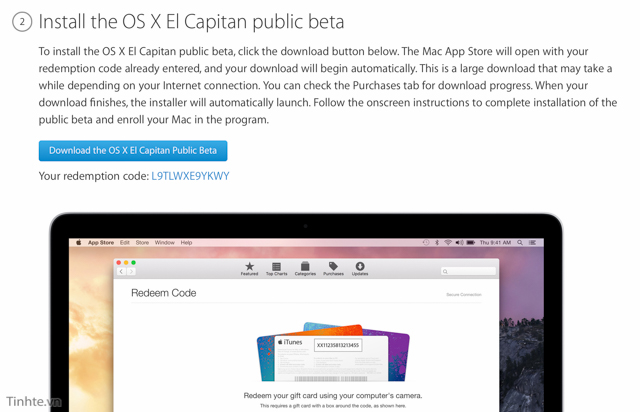Open Notification Center list icon
This screenshot has height=412, width=640.
(532, 243)
